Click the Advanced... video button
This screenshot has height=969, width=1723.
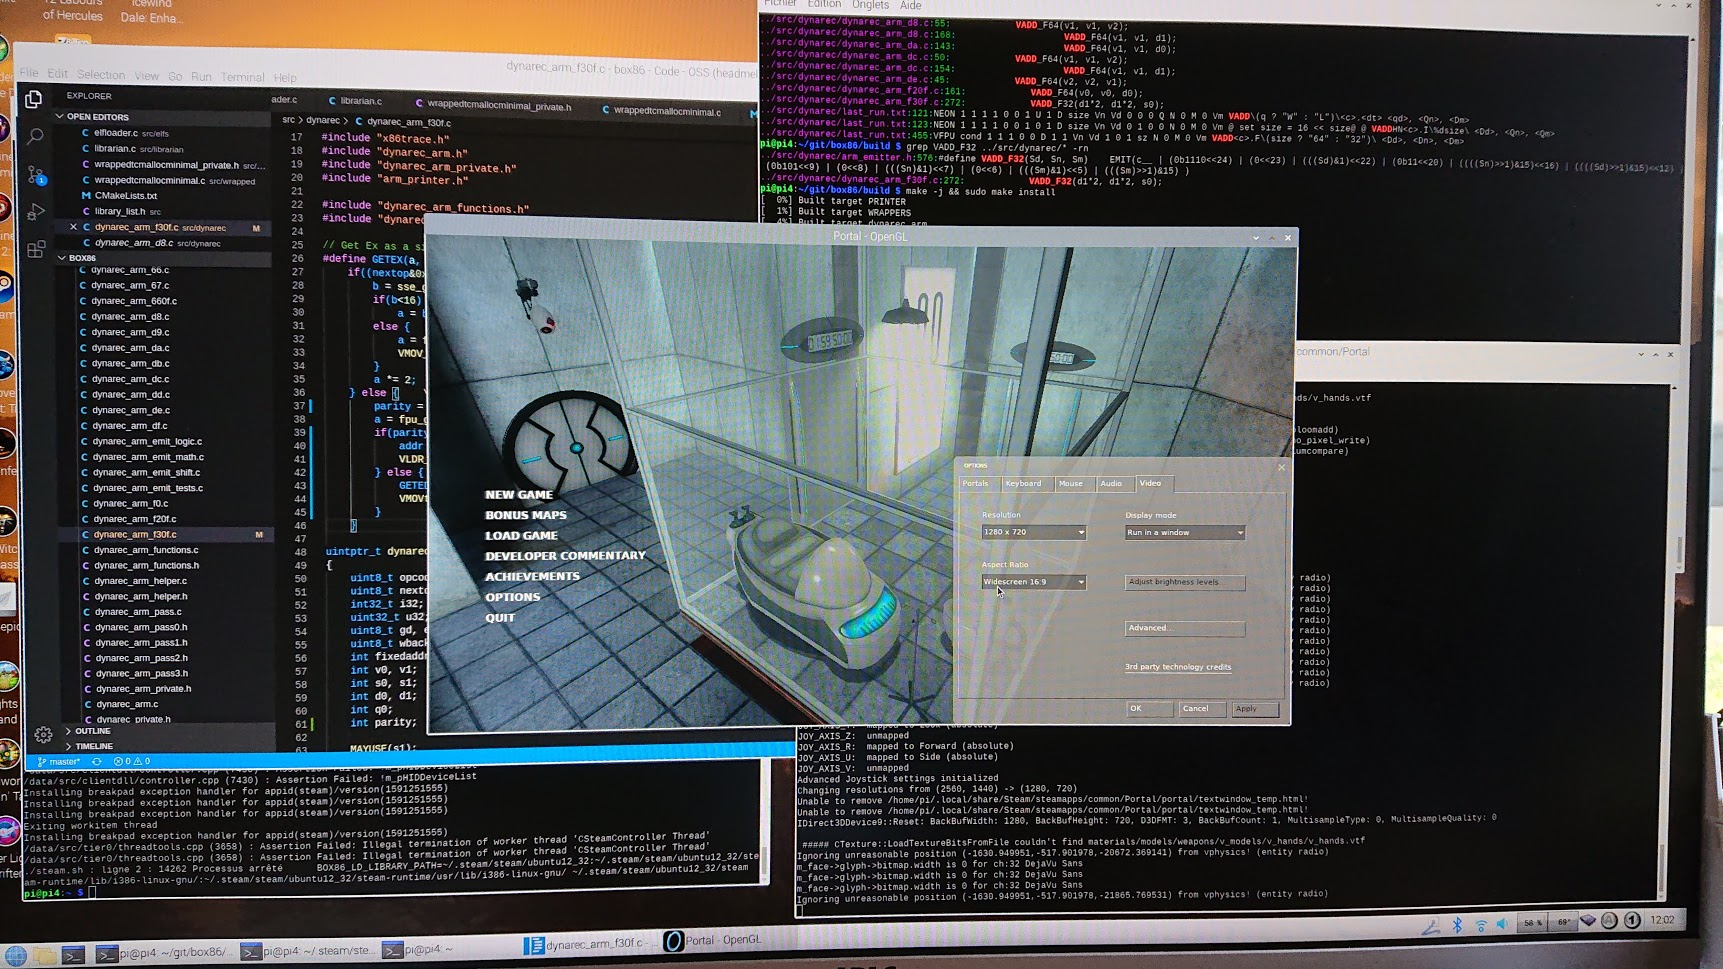pyautogui.click(x=1185, y=628)
